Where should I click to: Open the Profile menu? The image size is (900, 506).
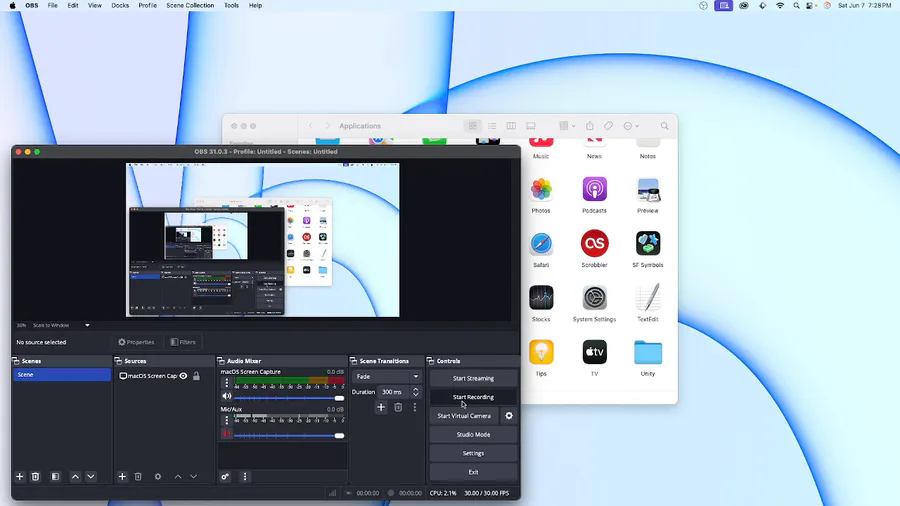[x=148, y=5]
